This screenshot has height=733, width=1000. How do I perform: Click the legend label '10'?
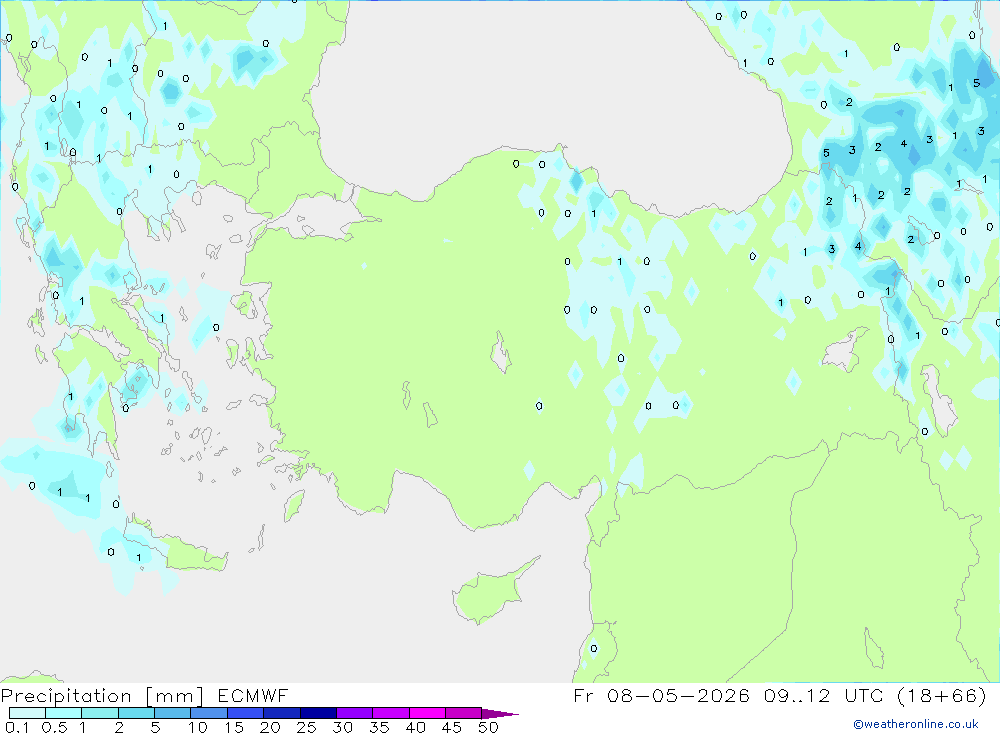click(198, 727)
